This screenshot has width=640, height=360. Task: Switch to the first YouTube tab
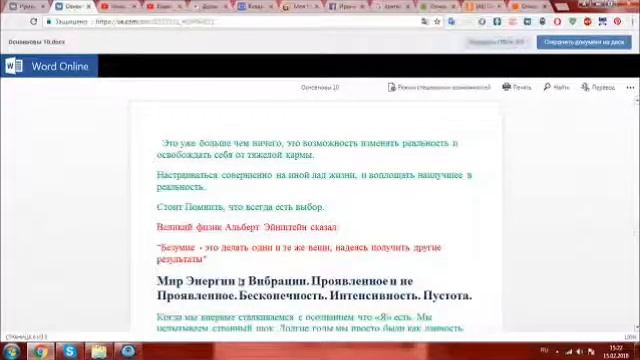click(118, 7)
